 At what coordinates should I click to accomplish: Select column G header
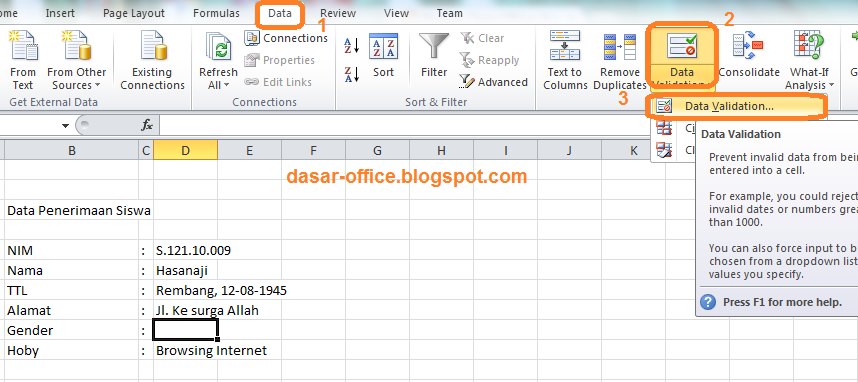click(x=378, y=150)
